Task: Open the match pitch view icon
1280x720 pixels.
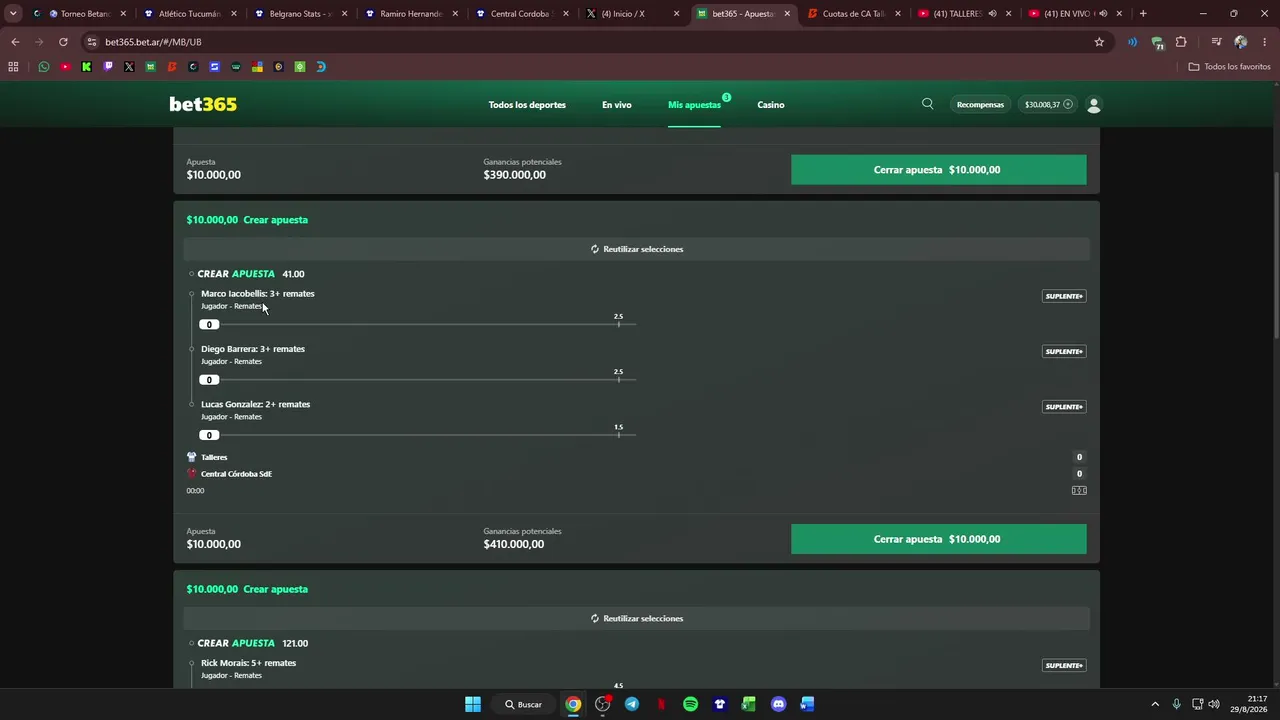Action: (1079, 490)
